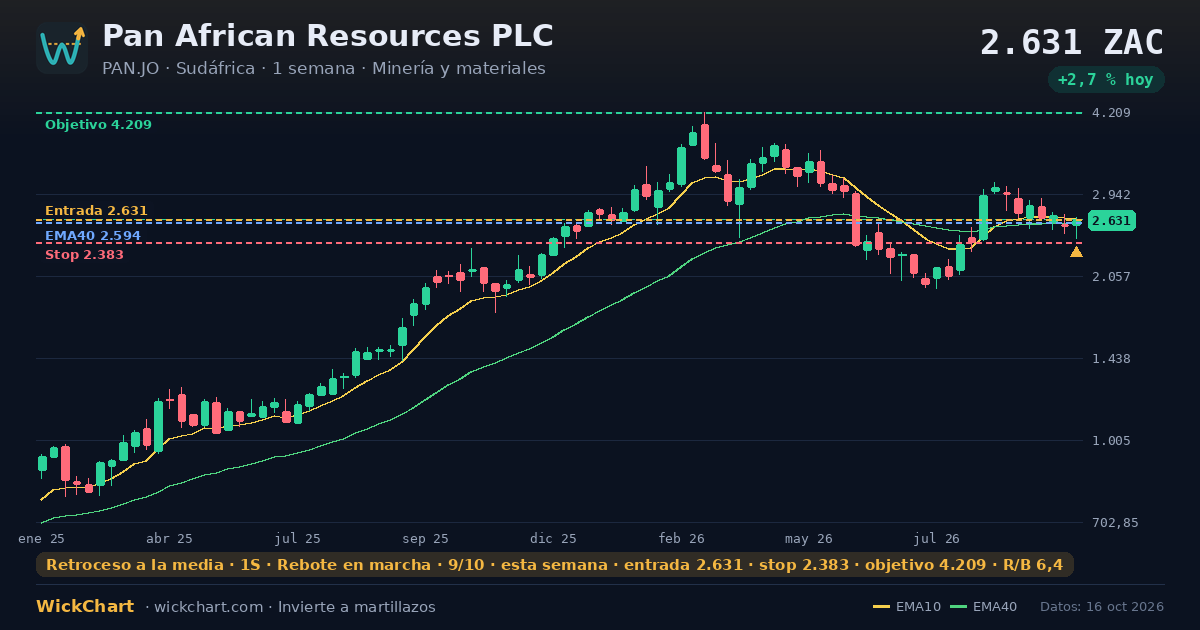Click the EMA10 yellow legend swatch
The image size is (1200, 630).
[881, 607]
